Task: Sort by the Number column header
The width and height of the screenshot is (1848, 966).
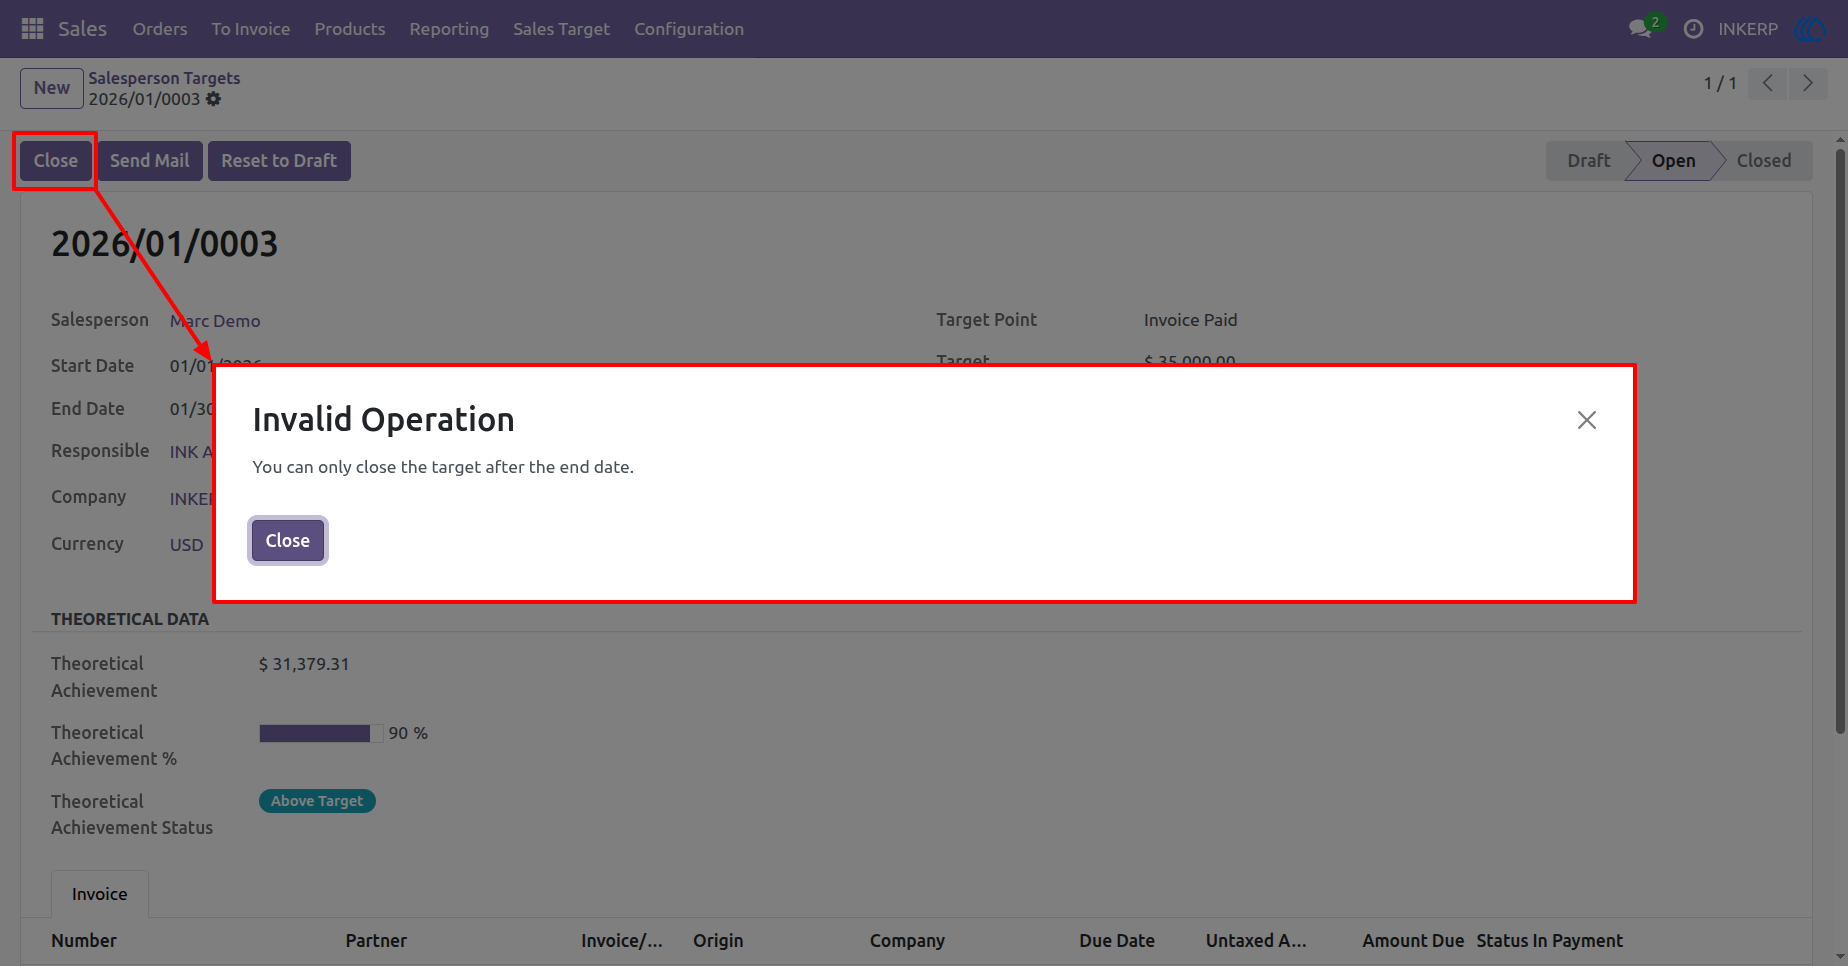Action: tap(84, 941)
